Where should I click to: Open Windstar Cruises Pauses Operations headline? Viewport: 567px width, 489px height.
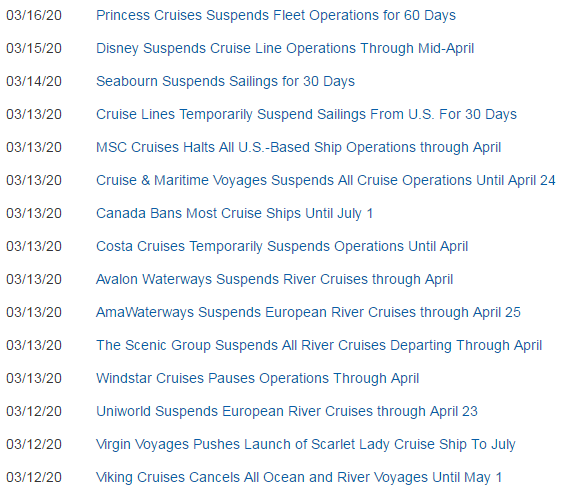tap(257, 378)
